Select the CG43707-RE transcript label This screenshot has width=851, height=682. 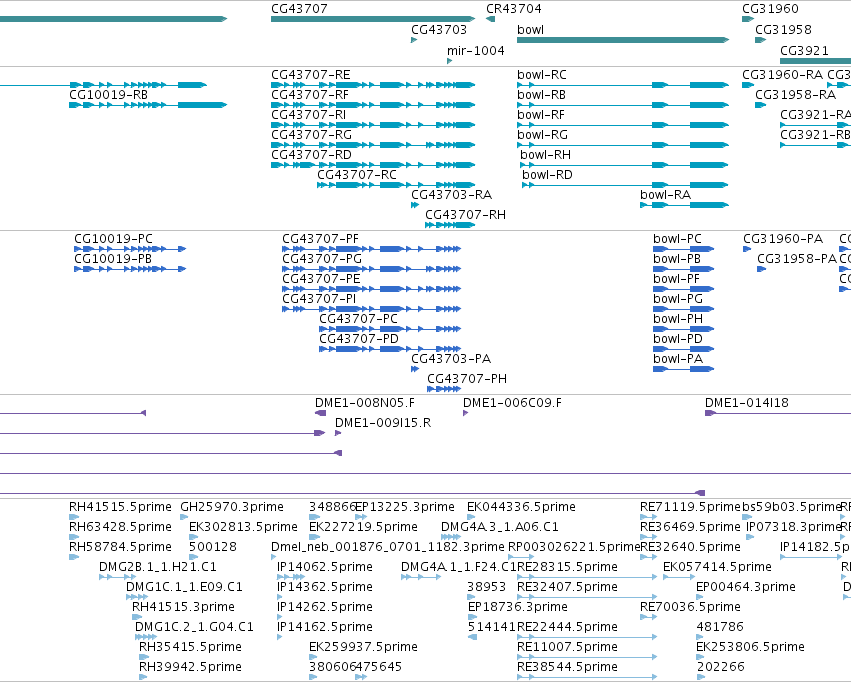click(x=310, y=75)
